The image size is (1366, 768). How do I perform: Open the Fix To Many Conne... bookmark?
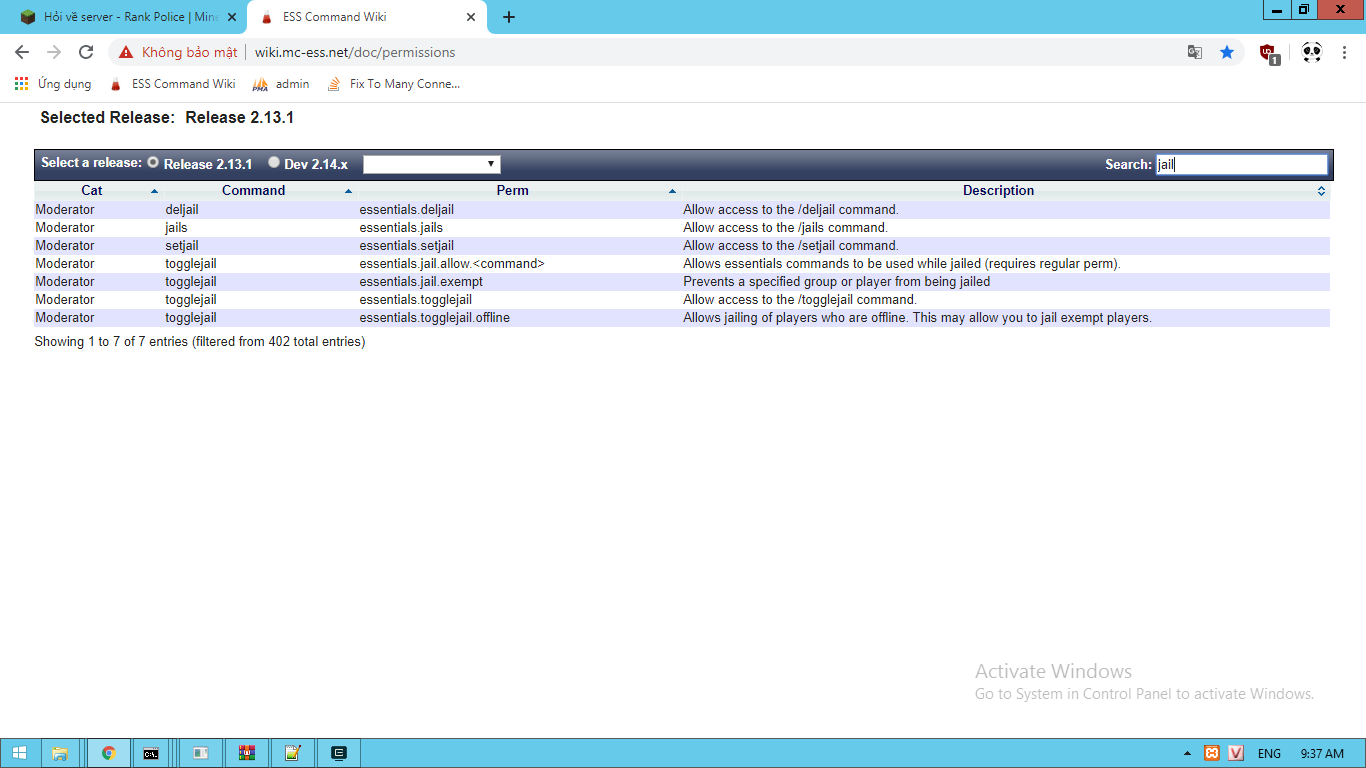pyautogui.click(x=394, y=84)
